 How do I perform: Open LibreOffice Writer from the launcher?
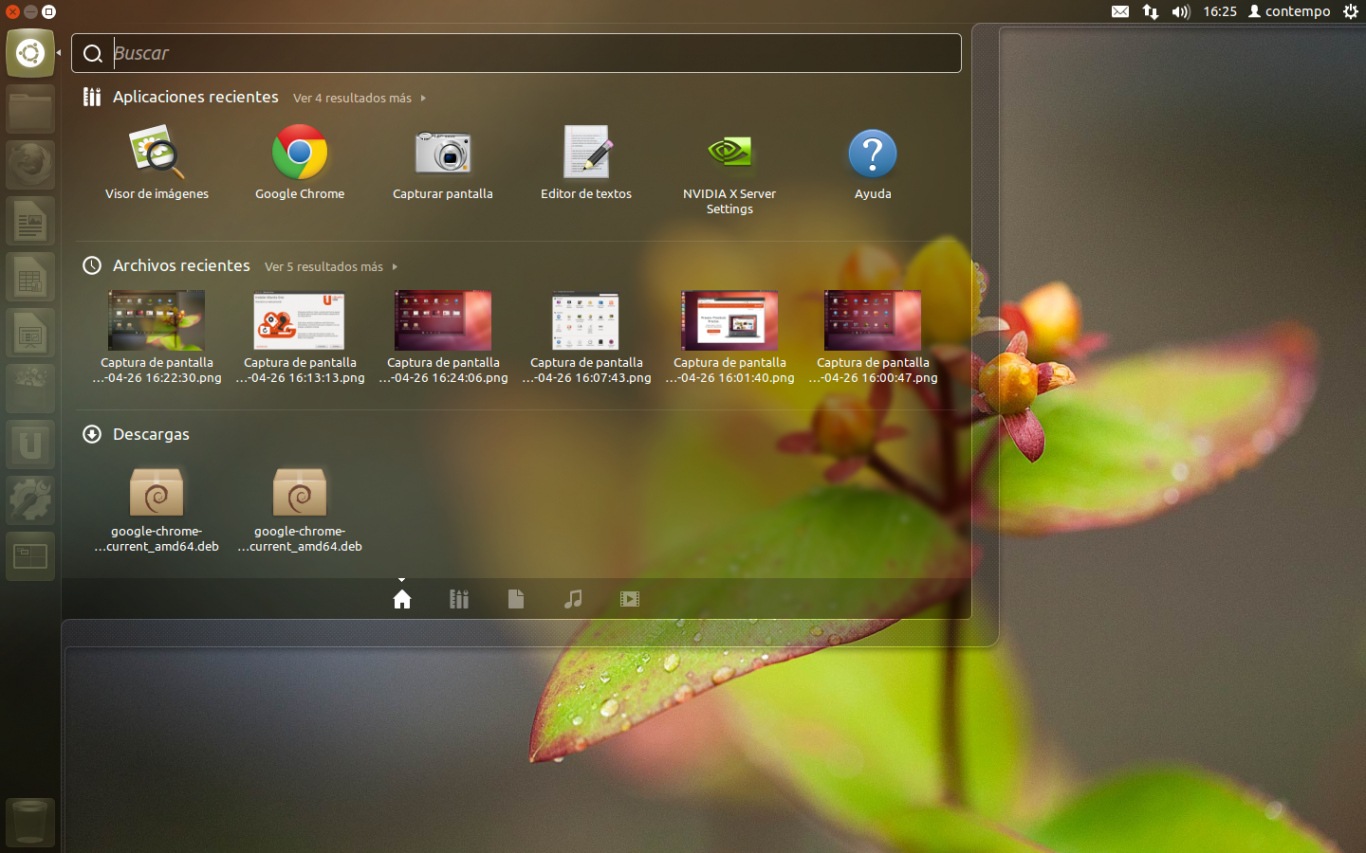(30, 221)
